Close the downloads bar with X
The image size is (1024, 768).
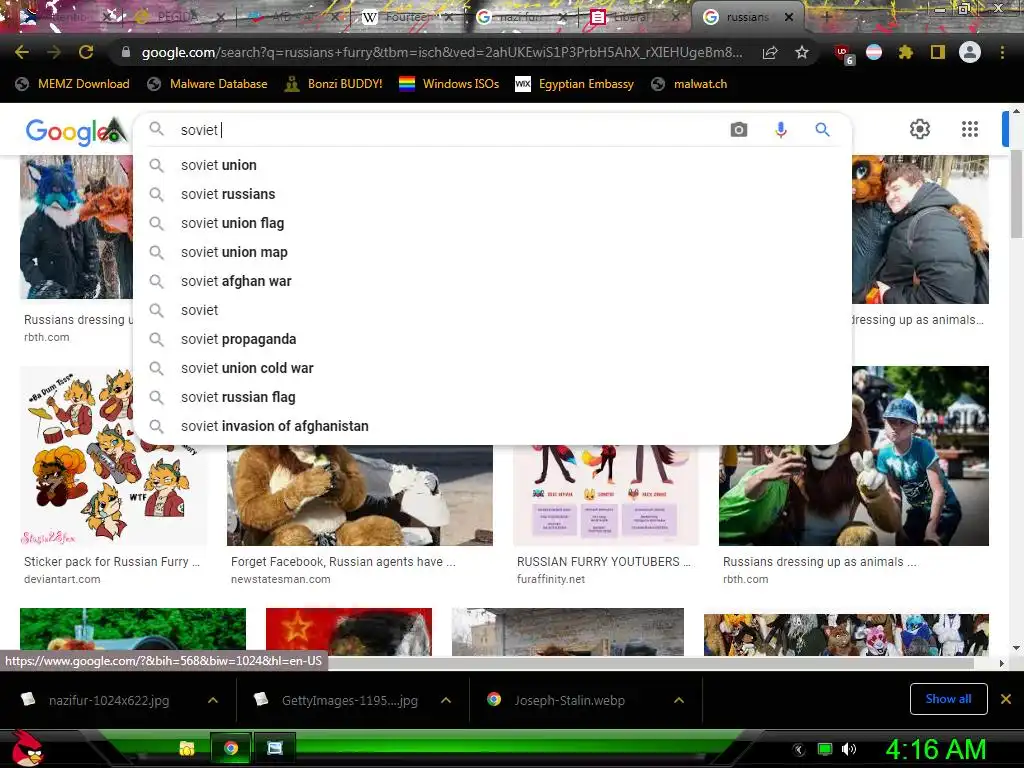(x=1006, y=699)
